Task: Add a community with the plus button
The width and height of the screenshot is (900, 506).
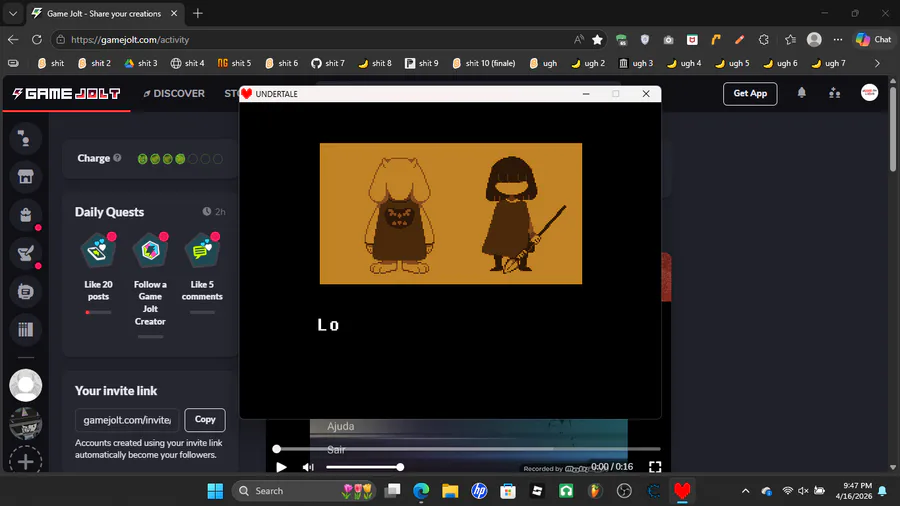Action: [25, 461]
